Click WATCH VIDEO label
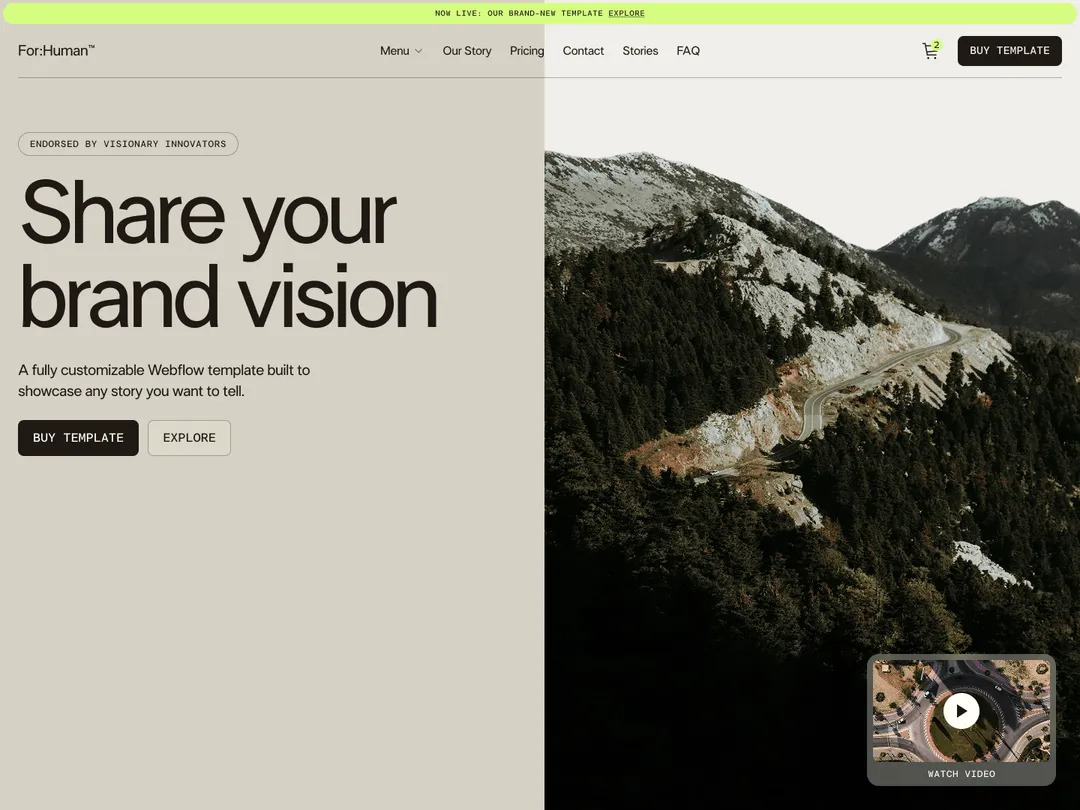Viewport: 1080px width, 810px height. pyautogui.click(x=961, y=773)
